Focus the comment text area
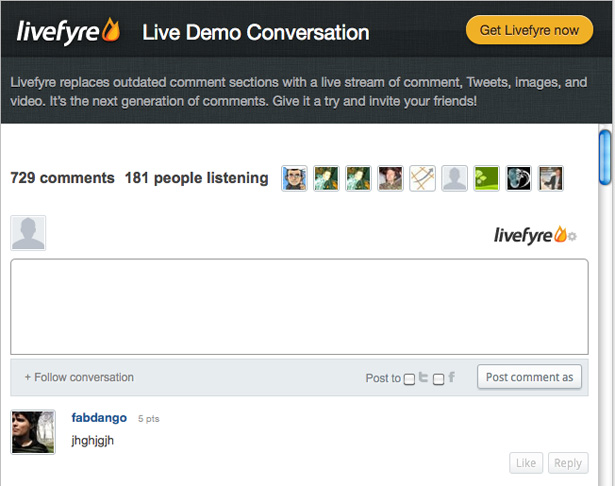Viewport: 615px width, 486px height. pos(299,307)
